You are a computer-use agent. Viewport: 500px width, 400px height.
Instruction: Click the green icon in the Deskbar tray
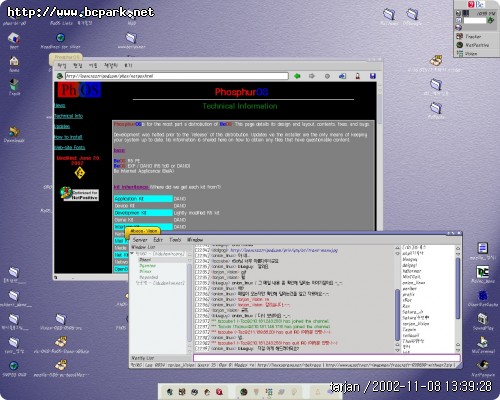click(x=490, y=20)
